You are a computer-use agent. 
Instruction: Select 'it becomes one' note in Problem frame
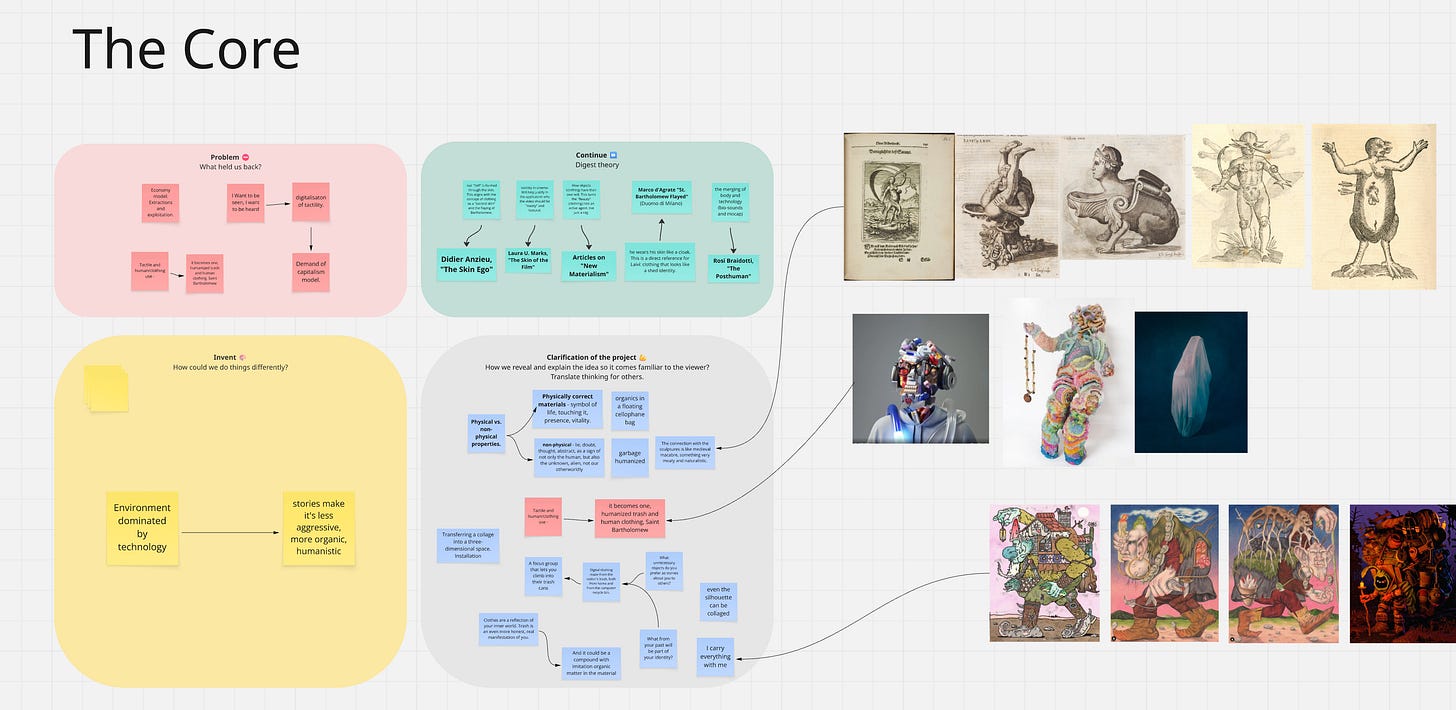(205, 274)
